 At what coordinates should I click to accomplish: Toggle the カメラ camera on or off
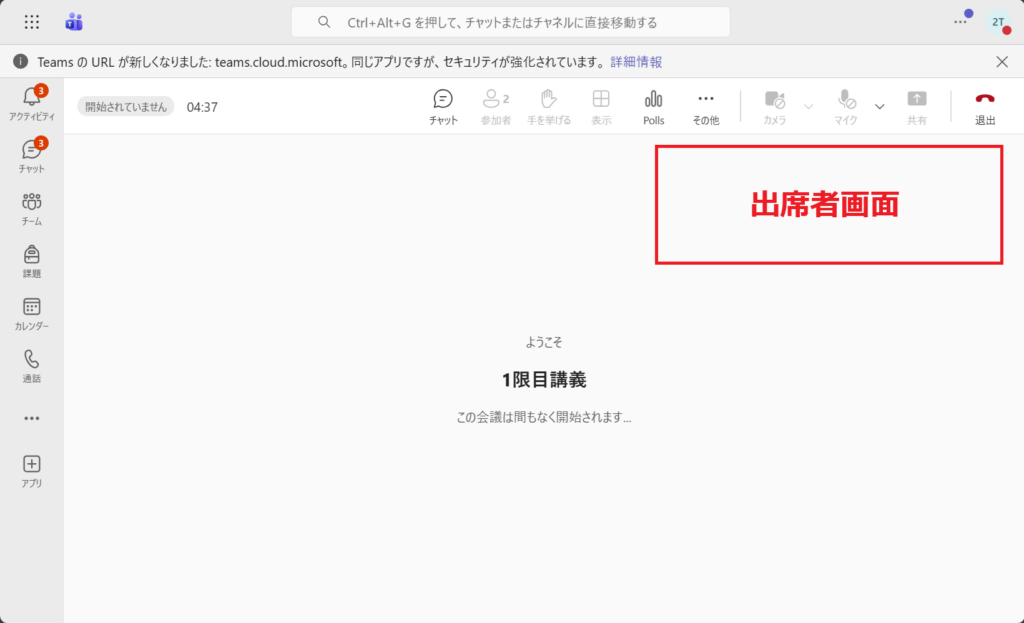(x=775, y=106)
